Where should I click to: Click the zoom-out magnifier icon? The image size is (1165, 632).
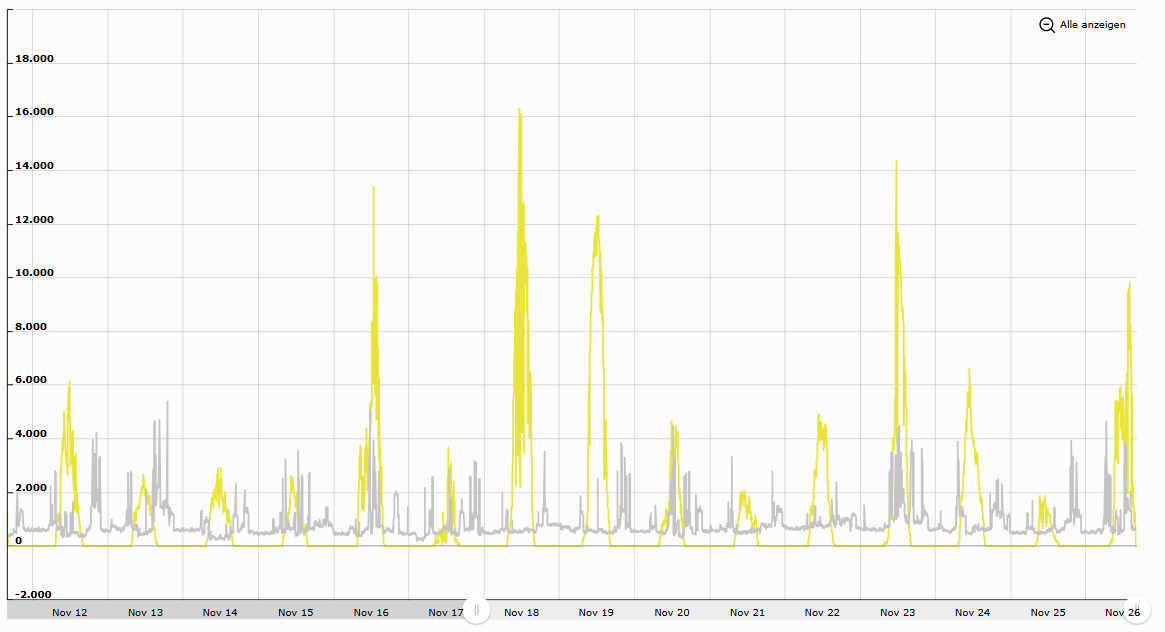pyautogui.click(x=1047, y=25)
